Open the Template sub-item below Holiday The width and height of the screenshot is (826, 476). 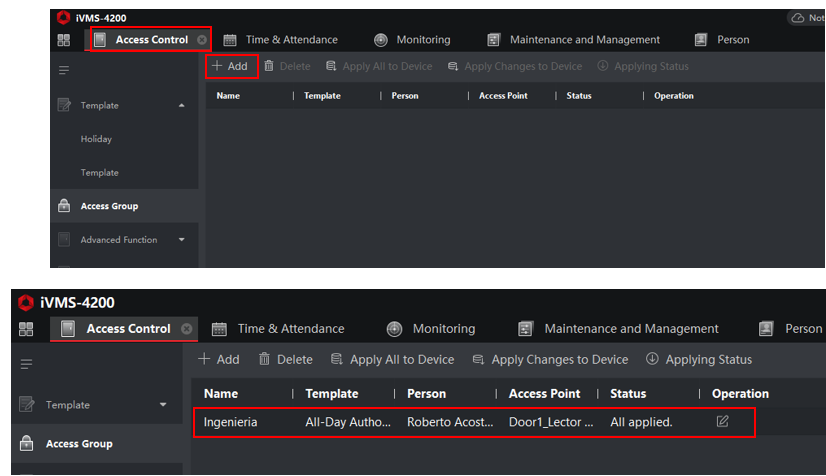(100, 173)
